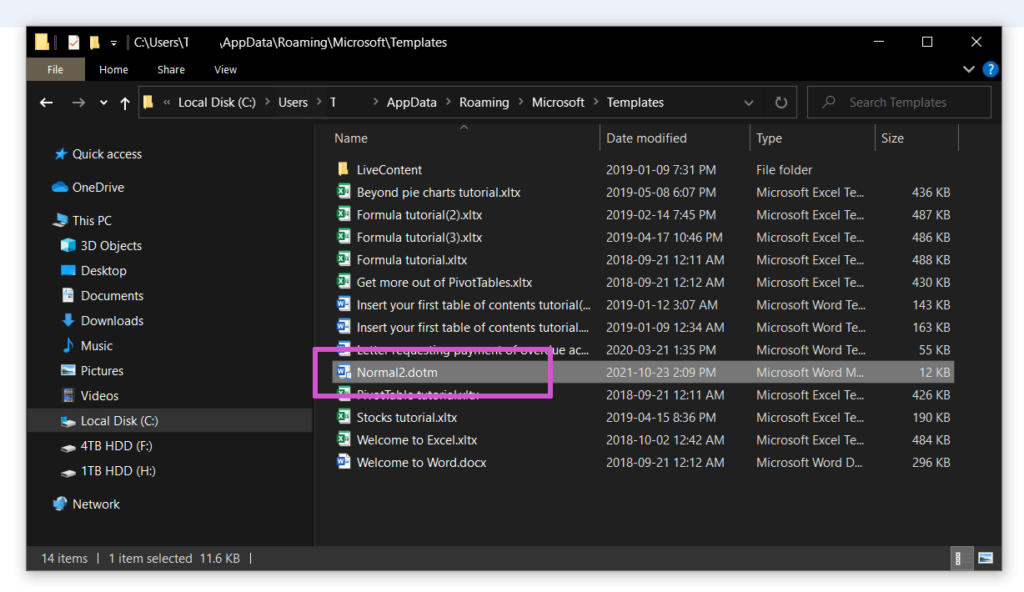Click the File folder type cell

(x=784, y=170)
